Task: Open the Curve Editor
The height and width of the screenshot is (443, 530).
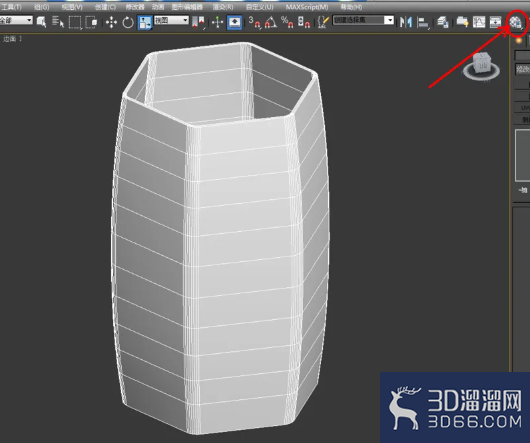Action: click(479, 22)
